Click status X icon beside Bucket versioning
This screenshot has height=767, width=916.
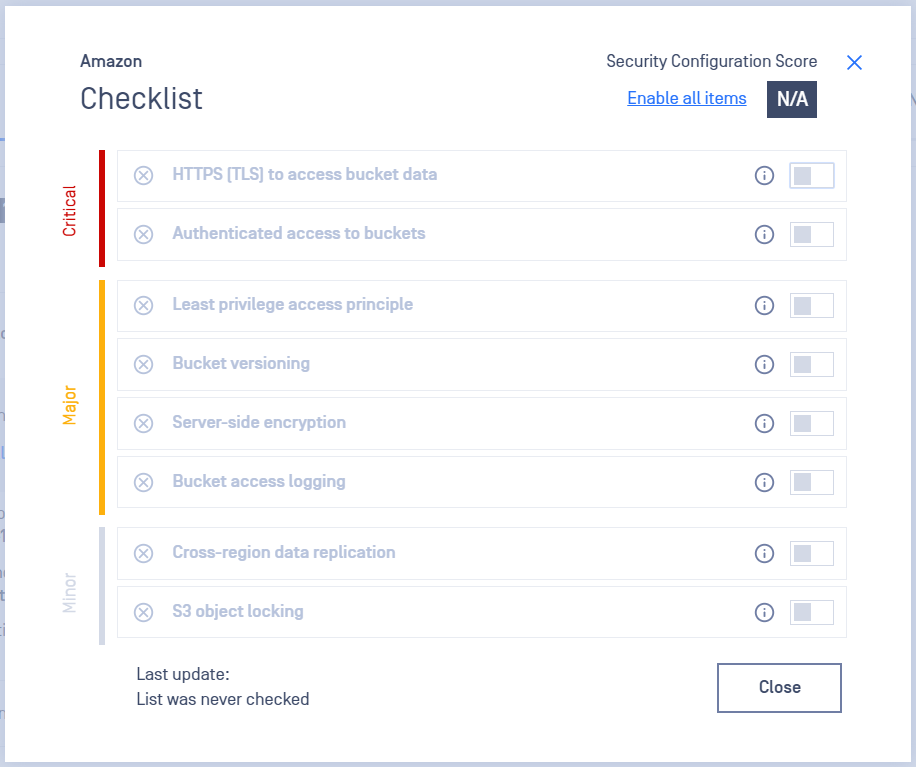coord(143,365)
